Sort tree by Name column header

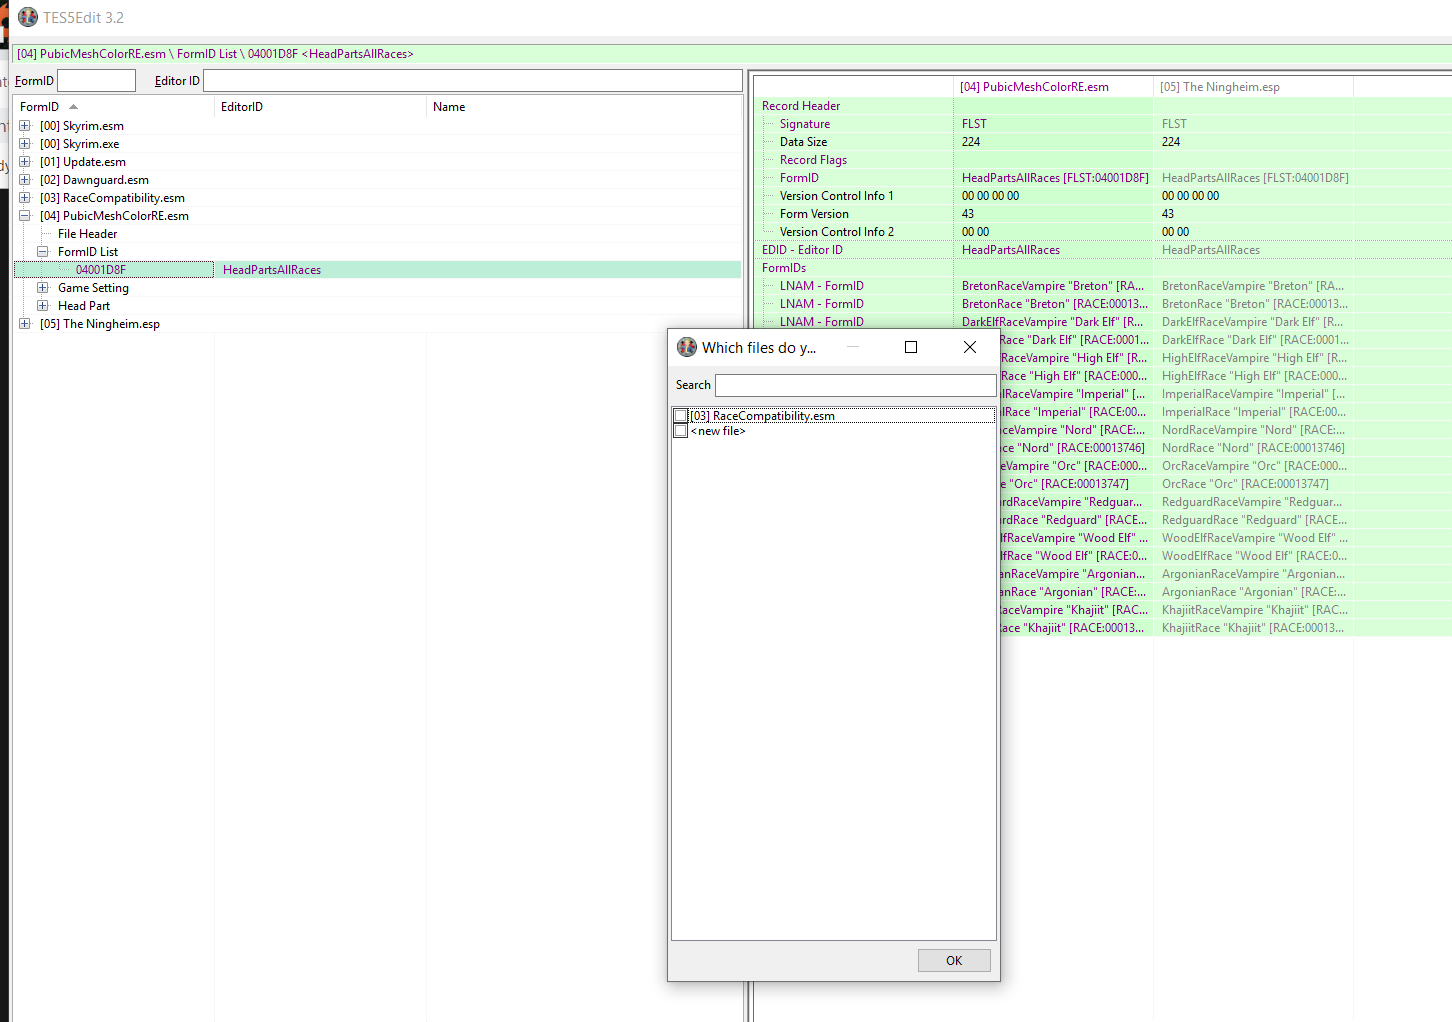585,107
